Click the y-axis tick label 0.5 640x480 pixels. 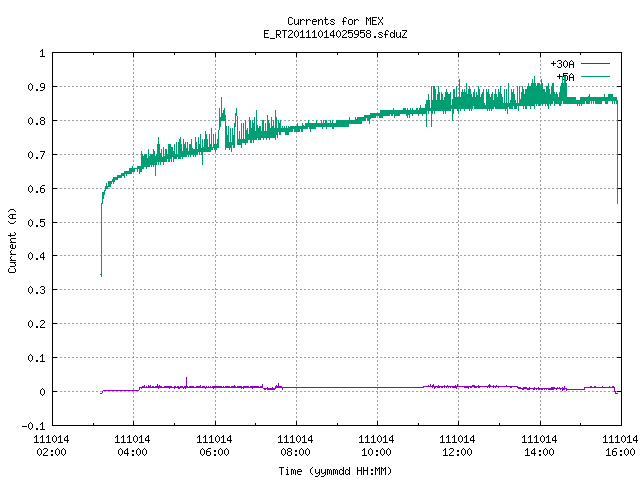[36, 222]
